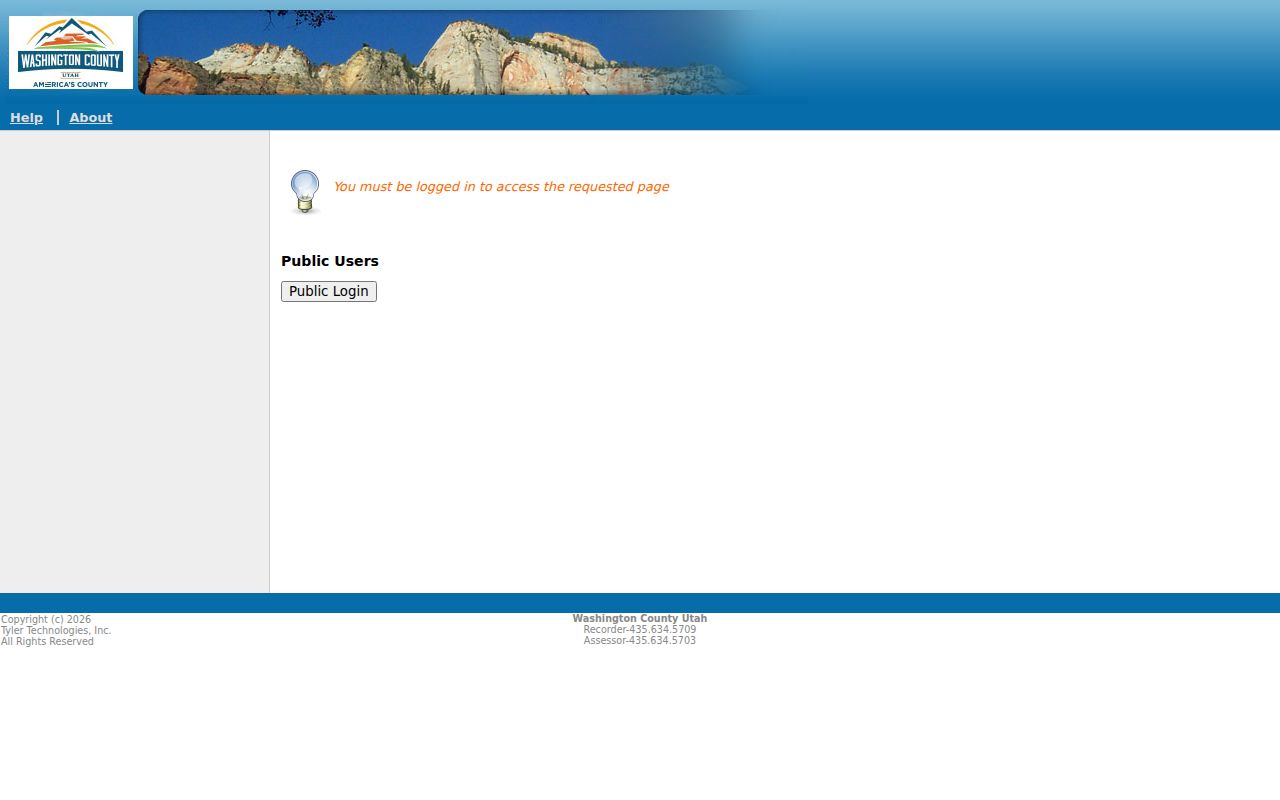Open the Help link
Image resolution: width=1280 pixels, height=800 pixels.
[x=26, y=118]
